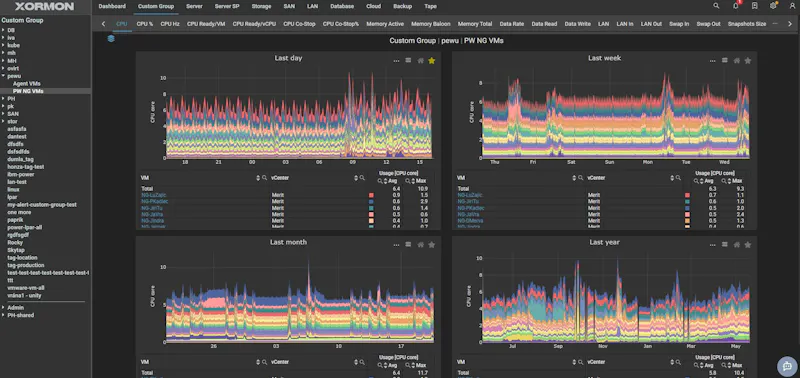Image resolution: width=800 pixels, height=378 pixels.
Task: Click the XORMON logo
Action: tap(44, 7)
